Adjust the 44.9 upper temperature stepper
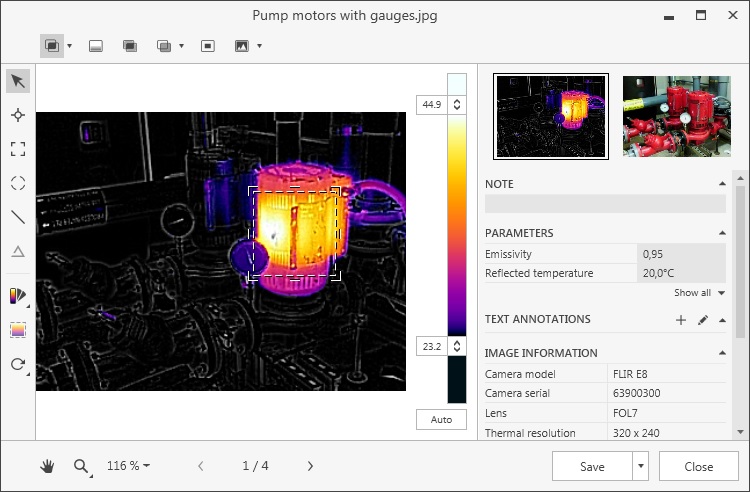The width and height of the screenshot is (750, 492). 458,104
